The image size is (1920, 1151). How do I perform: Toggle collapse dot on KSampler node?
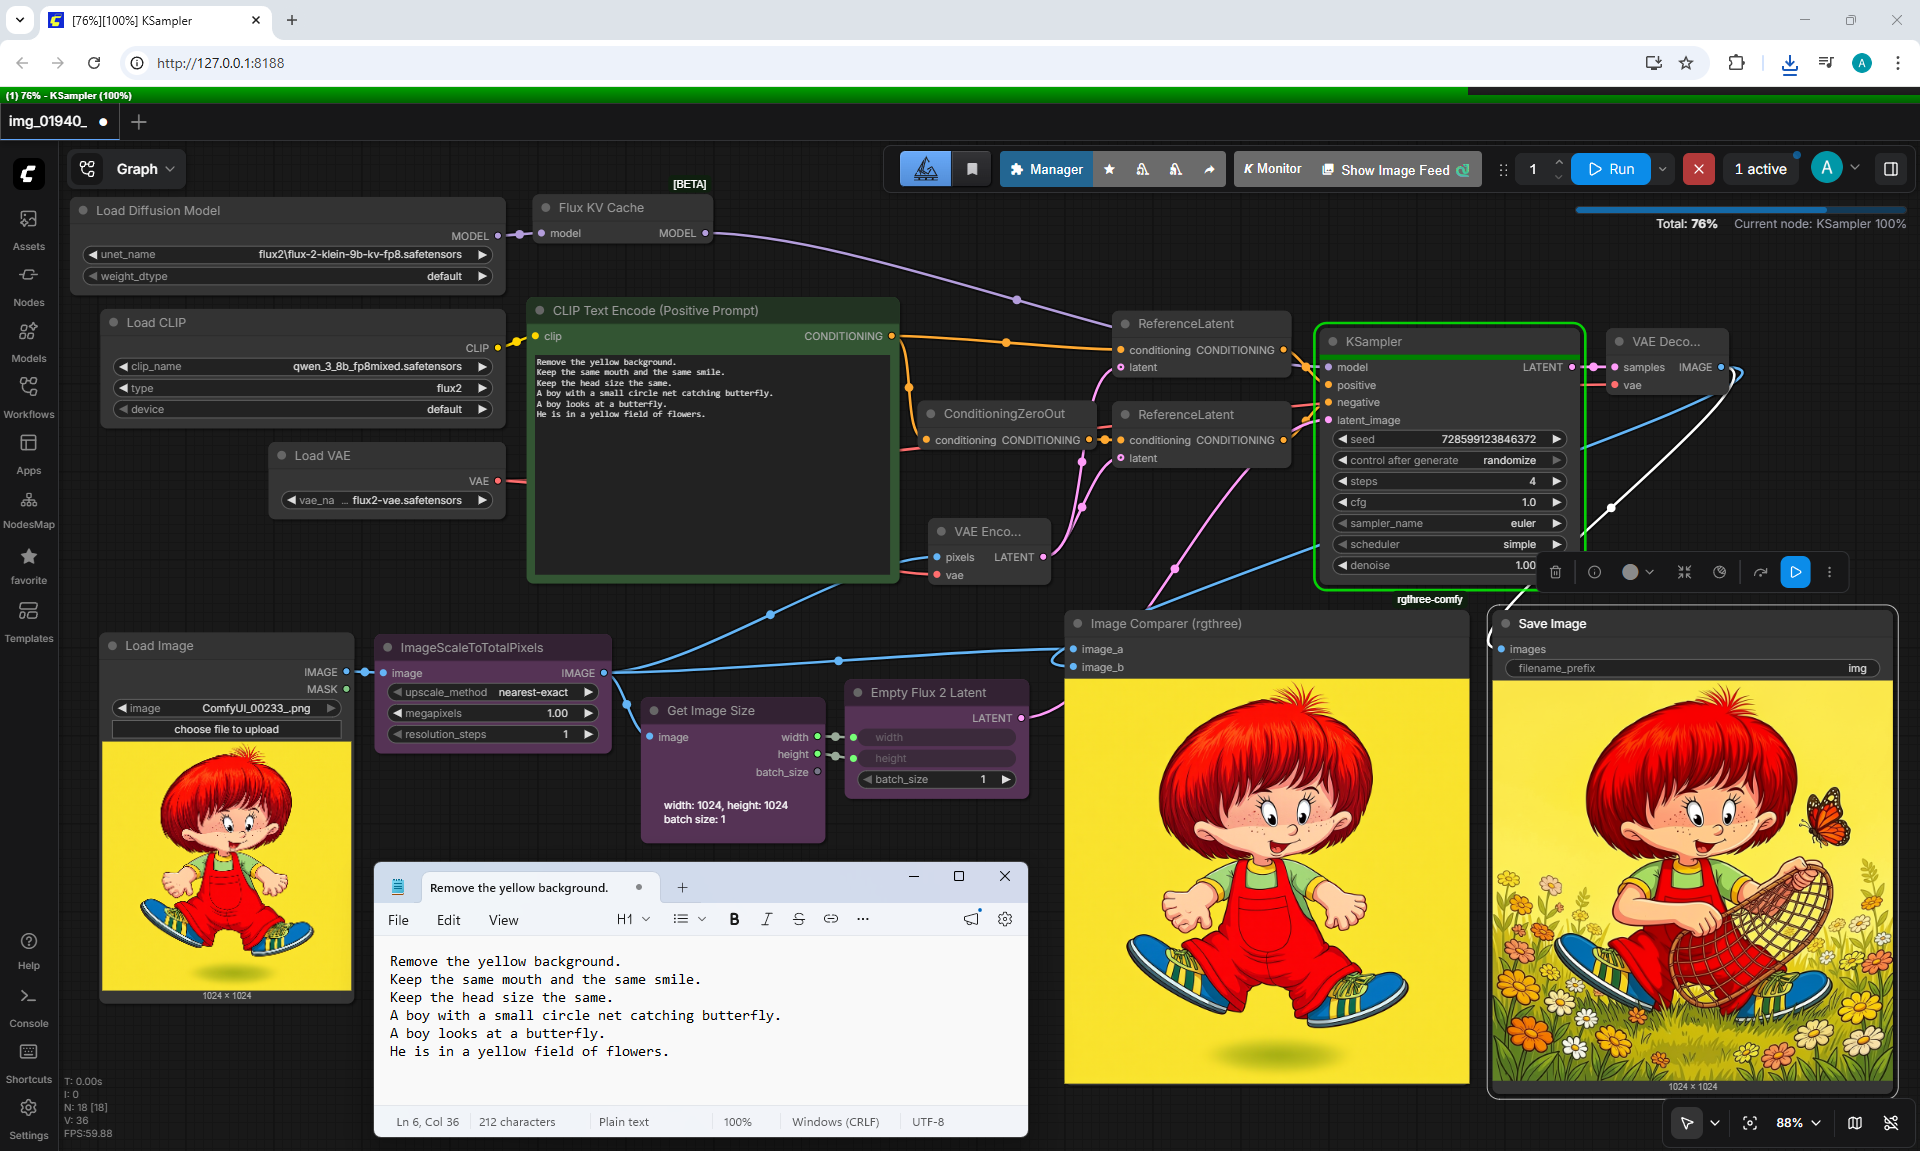(1333, 341)
